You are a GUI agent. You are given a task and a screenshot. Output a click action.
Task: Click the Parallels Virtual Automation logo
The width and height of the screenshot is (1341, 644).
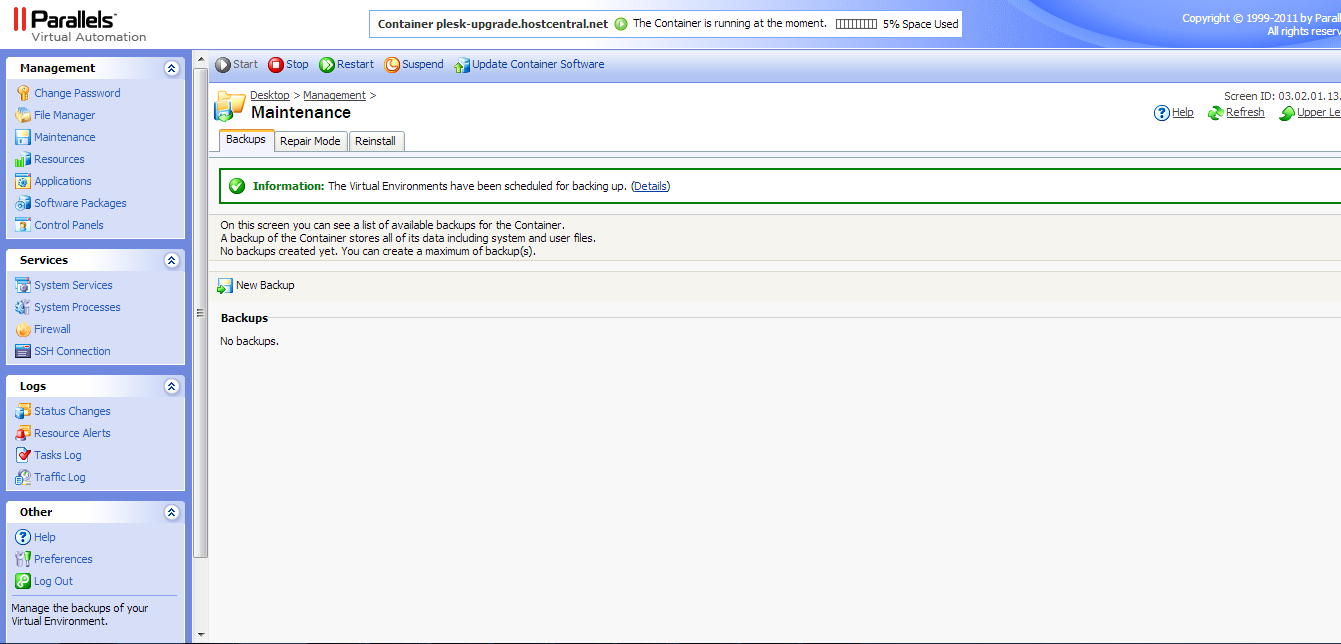click(80, 26)
